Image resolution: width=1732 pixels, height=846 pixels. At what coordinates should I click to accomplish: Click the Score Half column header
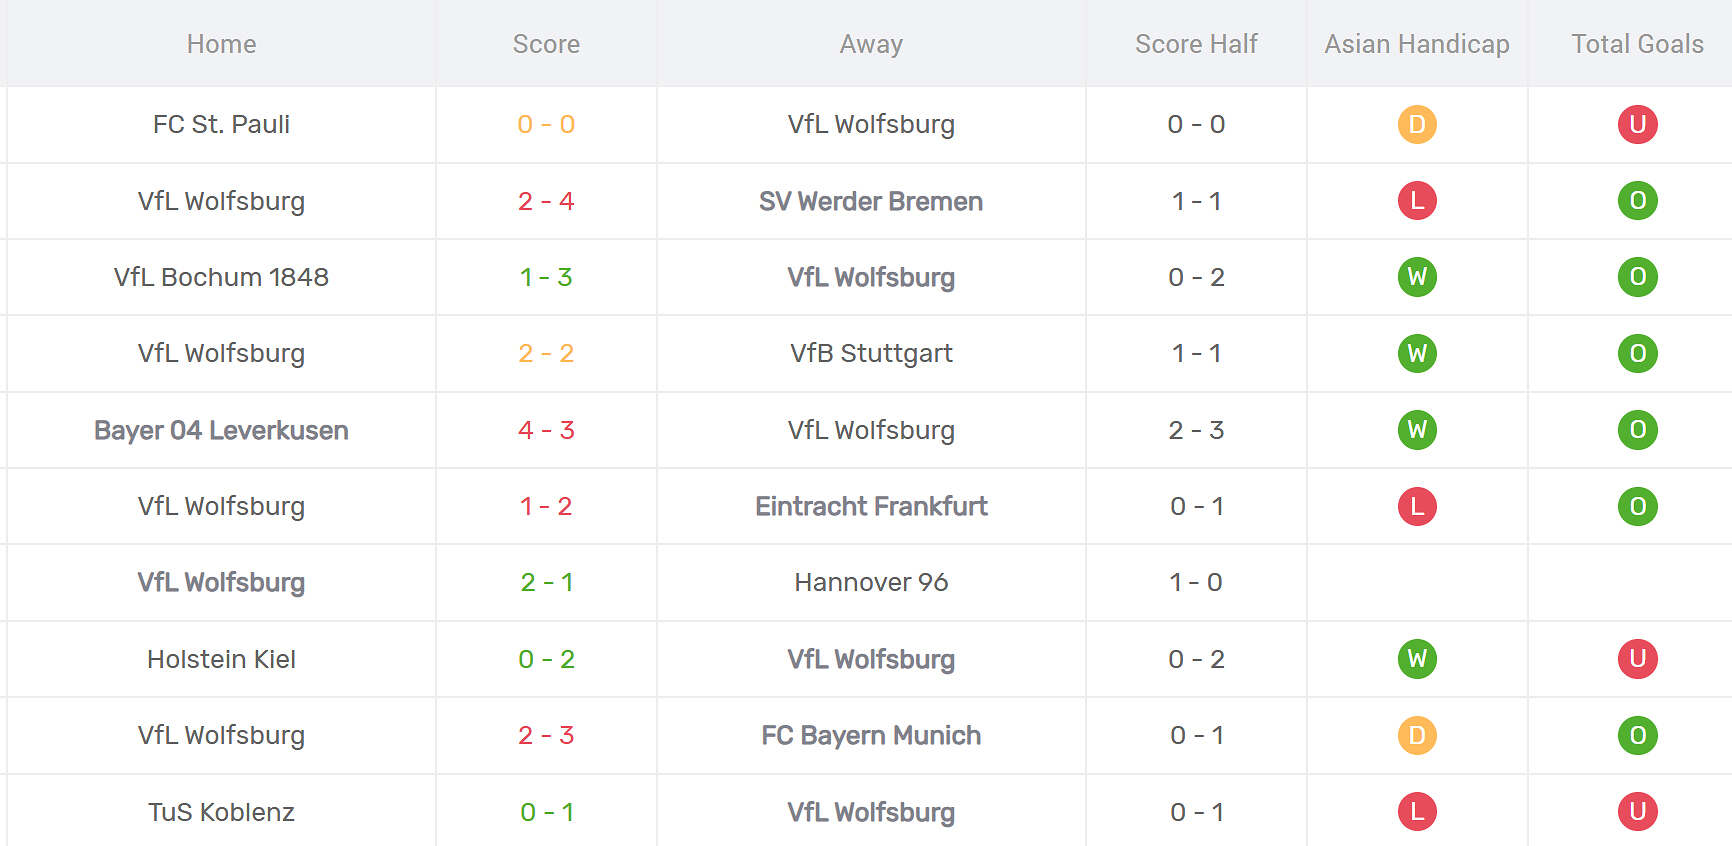tap(1196, 44)
